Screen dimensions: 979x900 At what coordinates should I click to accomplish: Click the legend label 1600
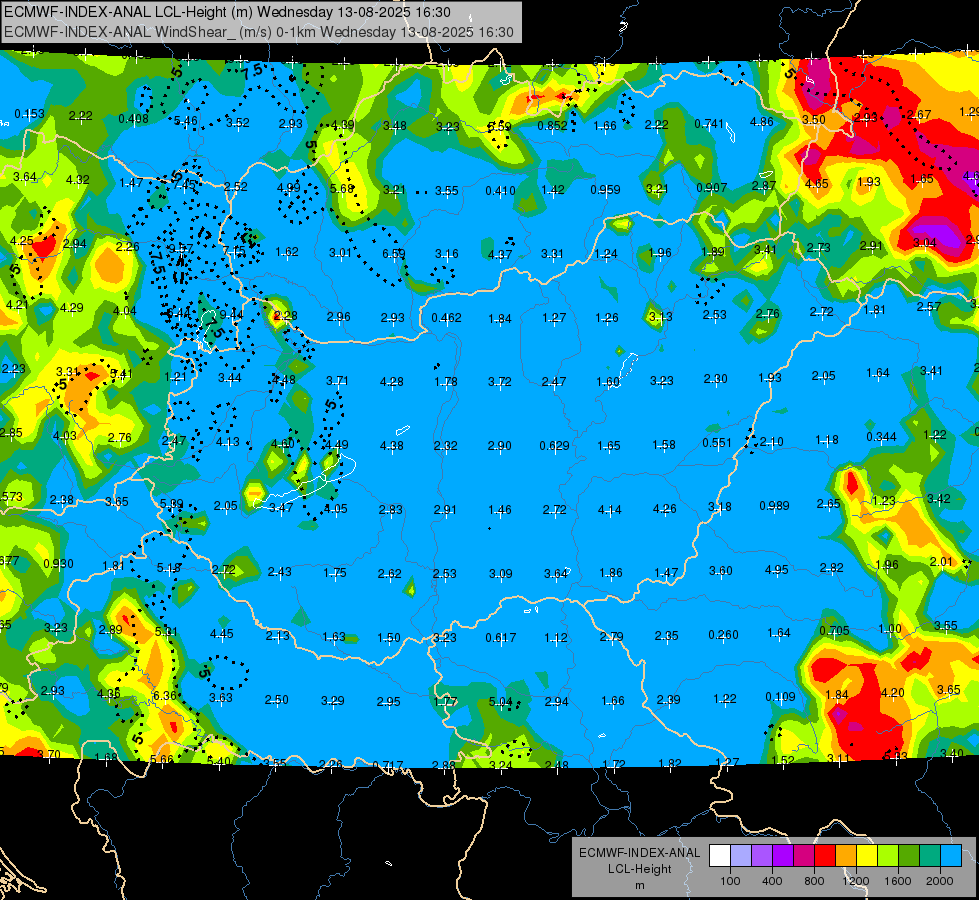[898, 881]
